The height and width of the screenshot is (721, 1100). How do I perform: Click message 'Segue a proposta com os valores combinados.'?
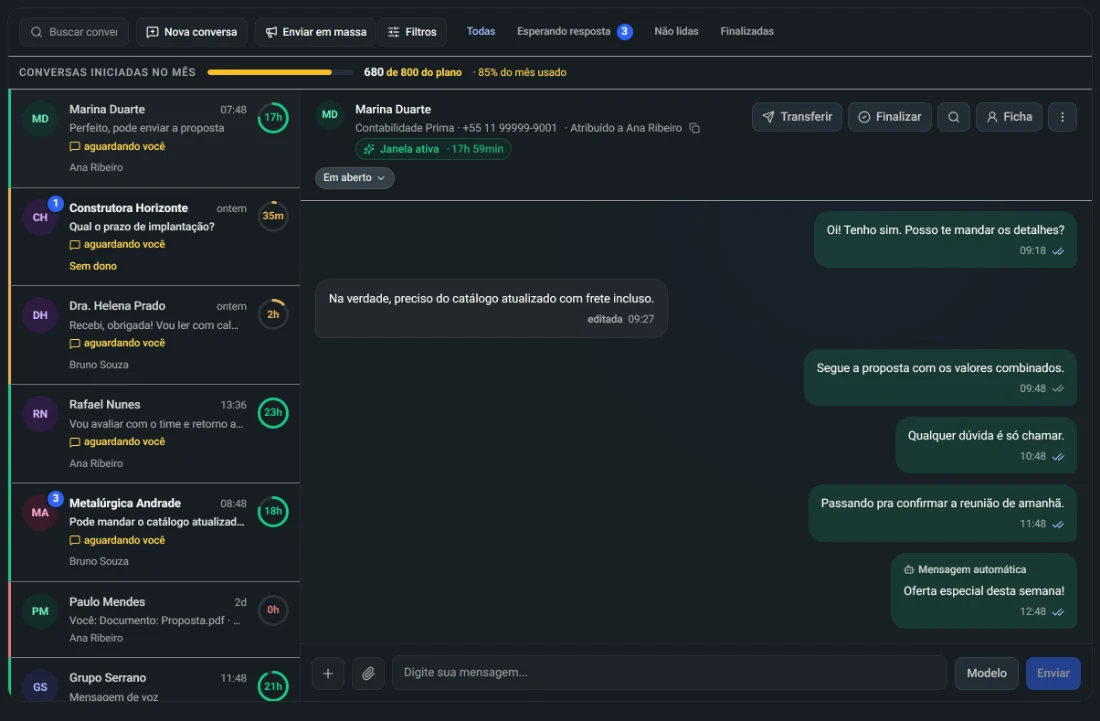click(x=940, y=377)
